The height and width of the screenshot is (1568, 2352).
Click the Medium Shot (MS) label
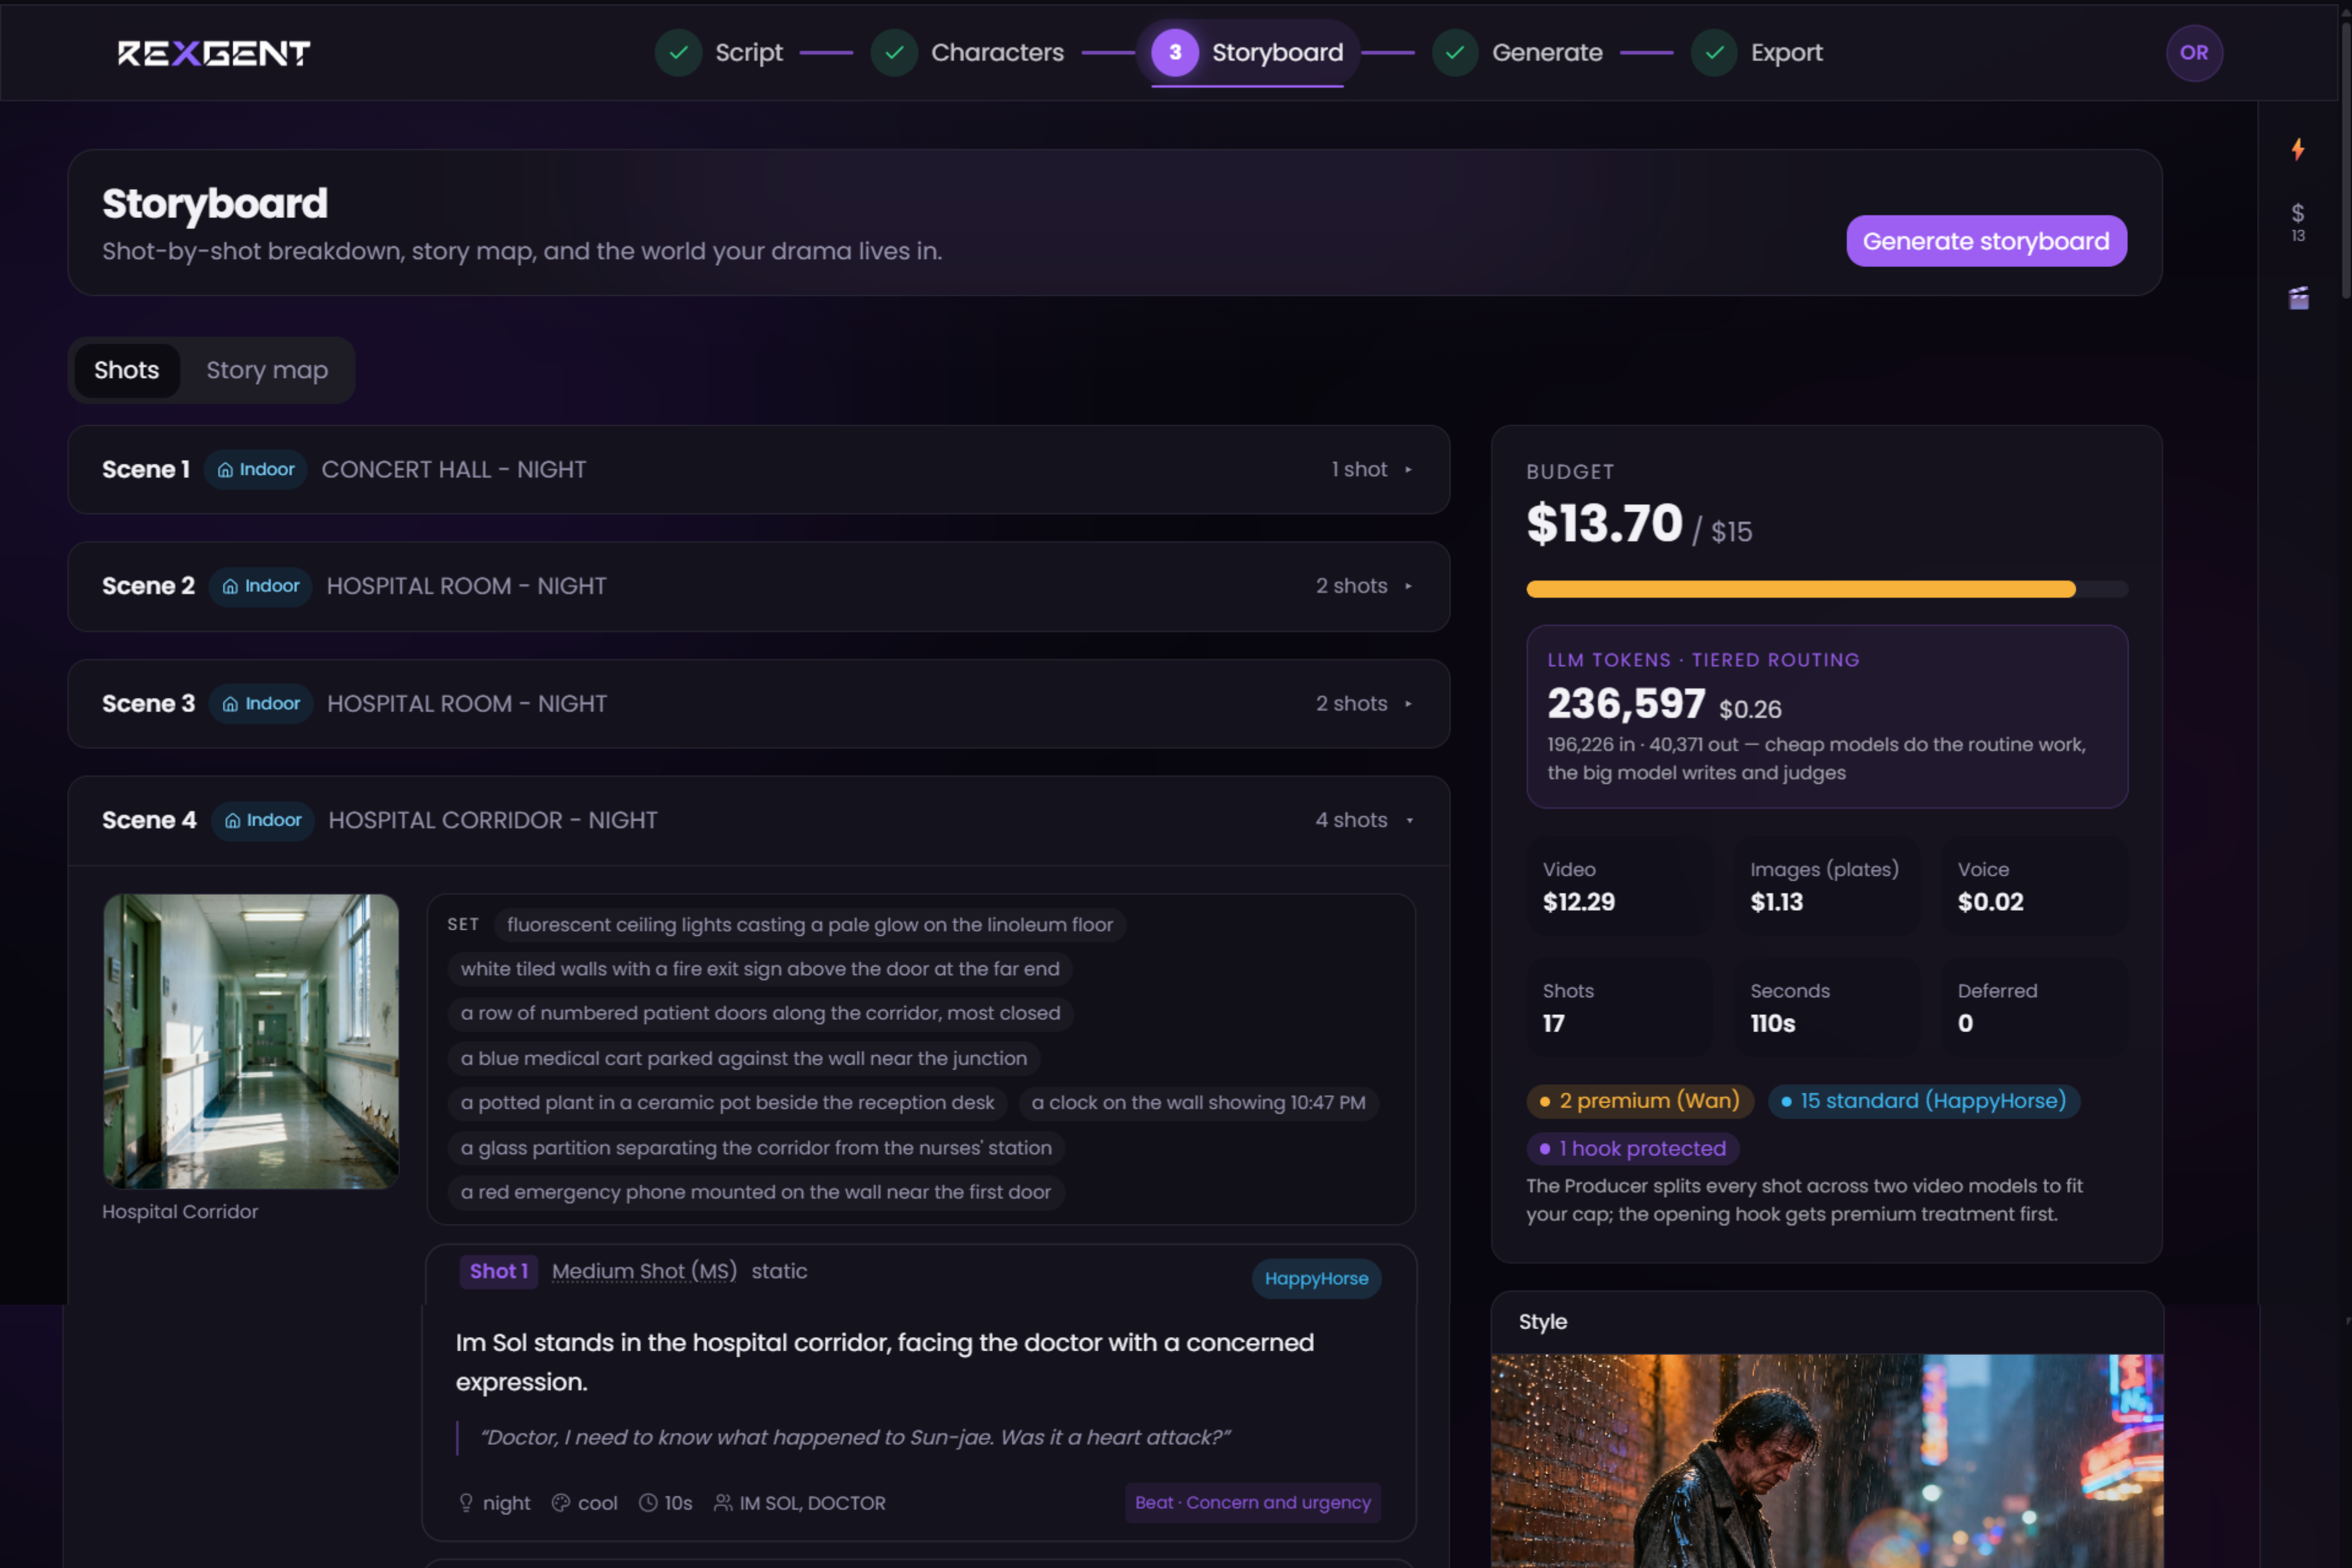click(644, 1272)
